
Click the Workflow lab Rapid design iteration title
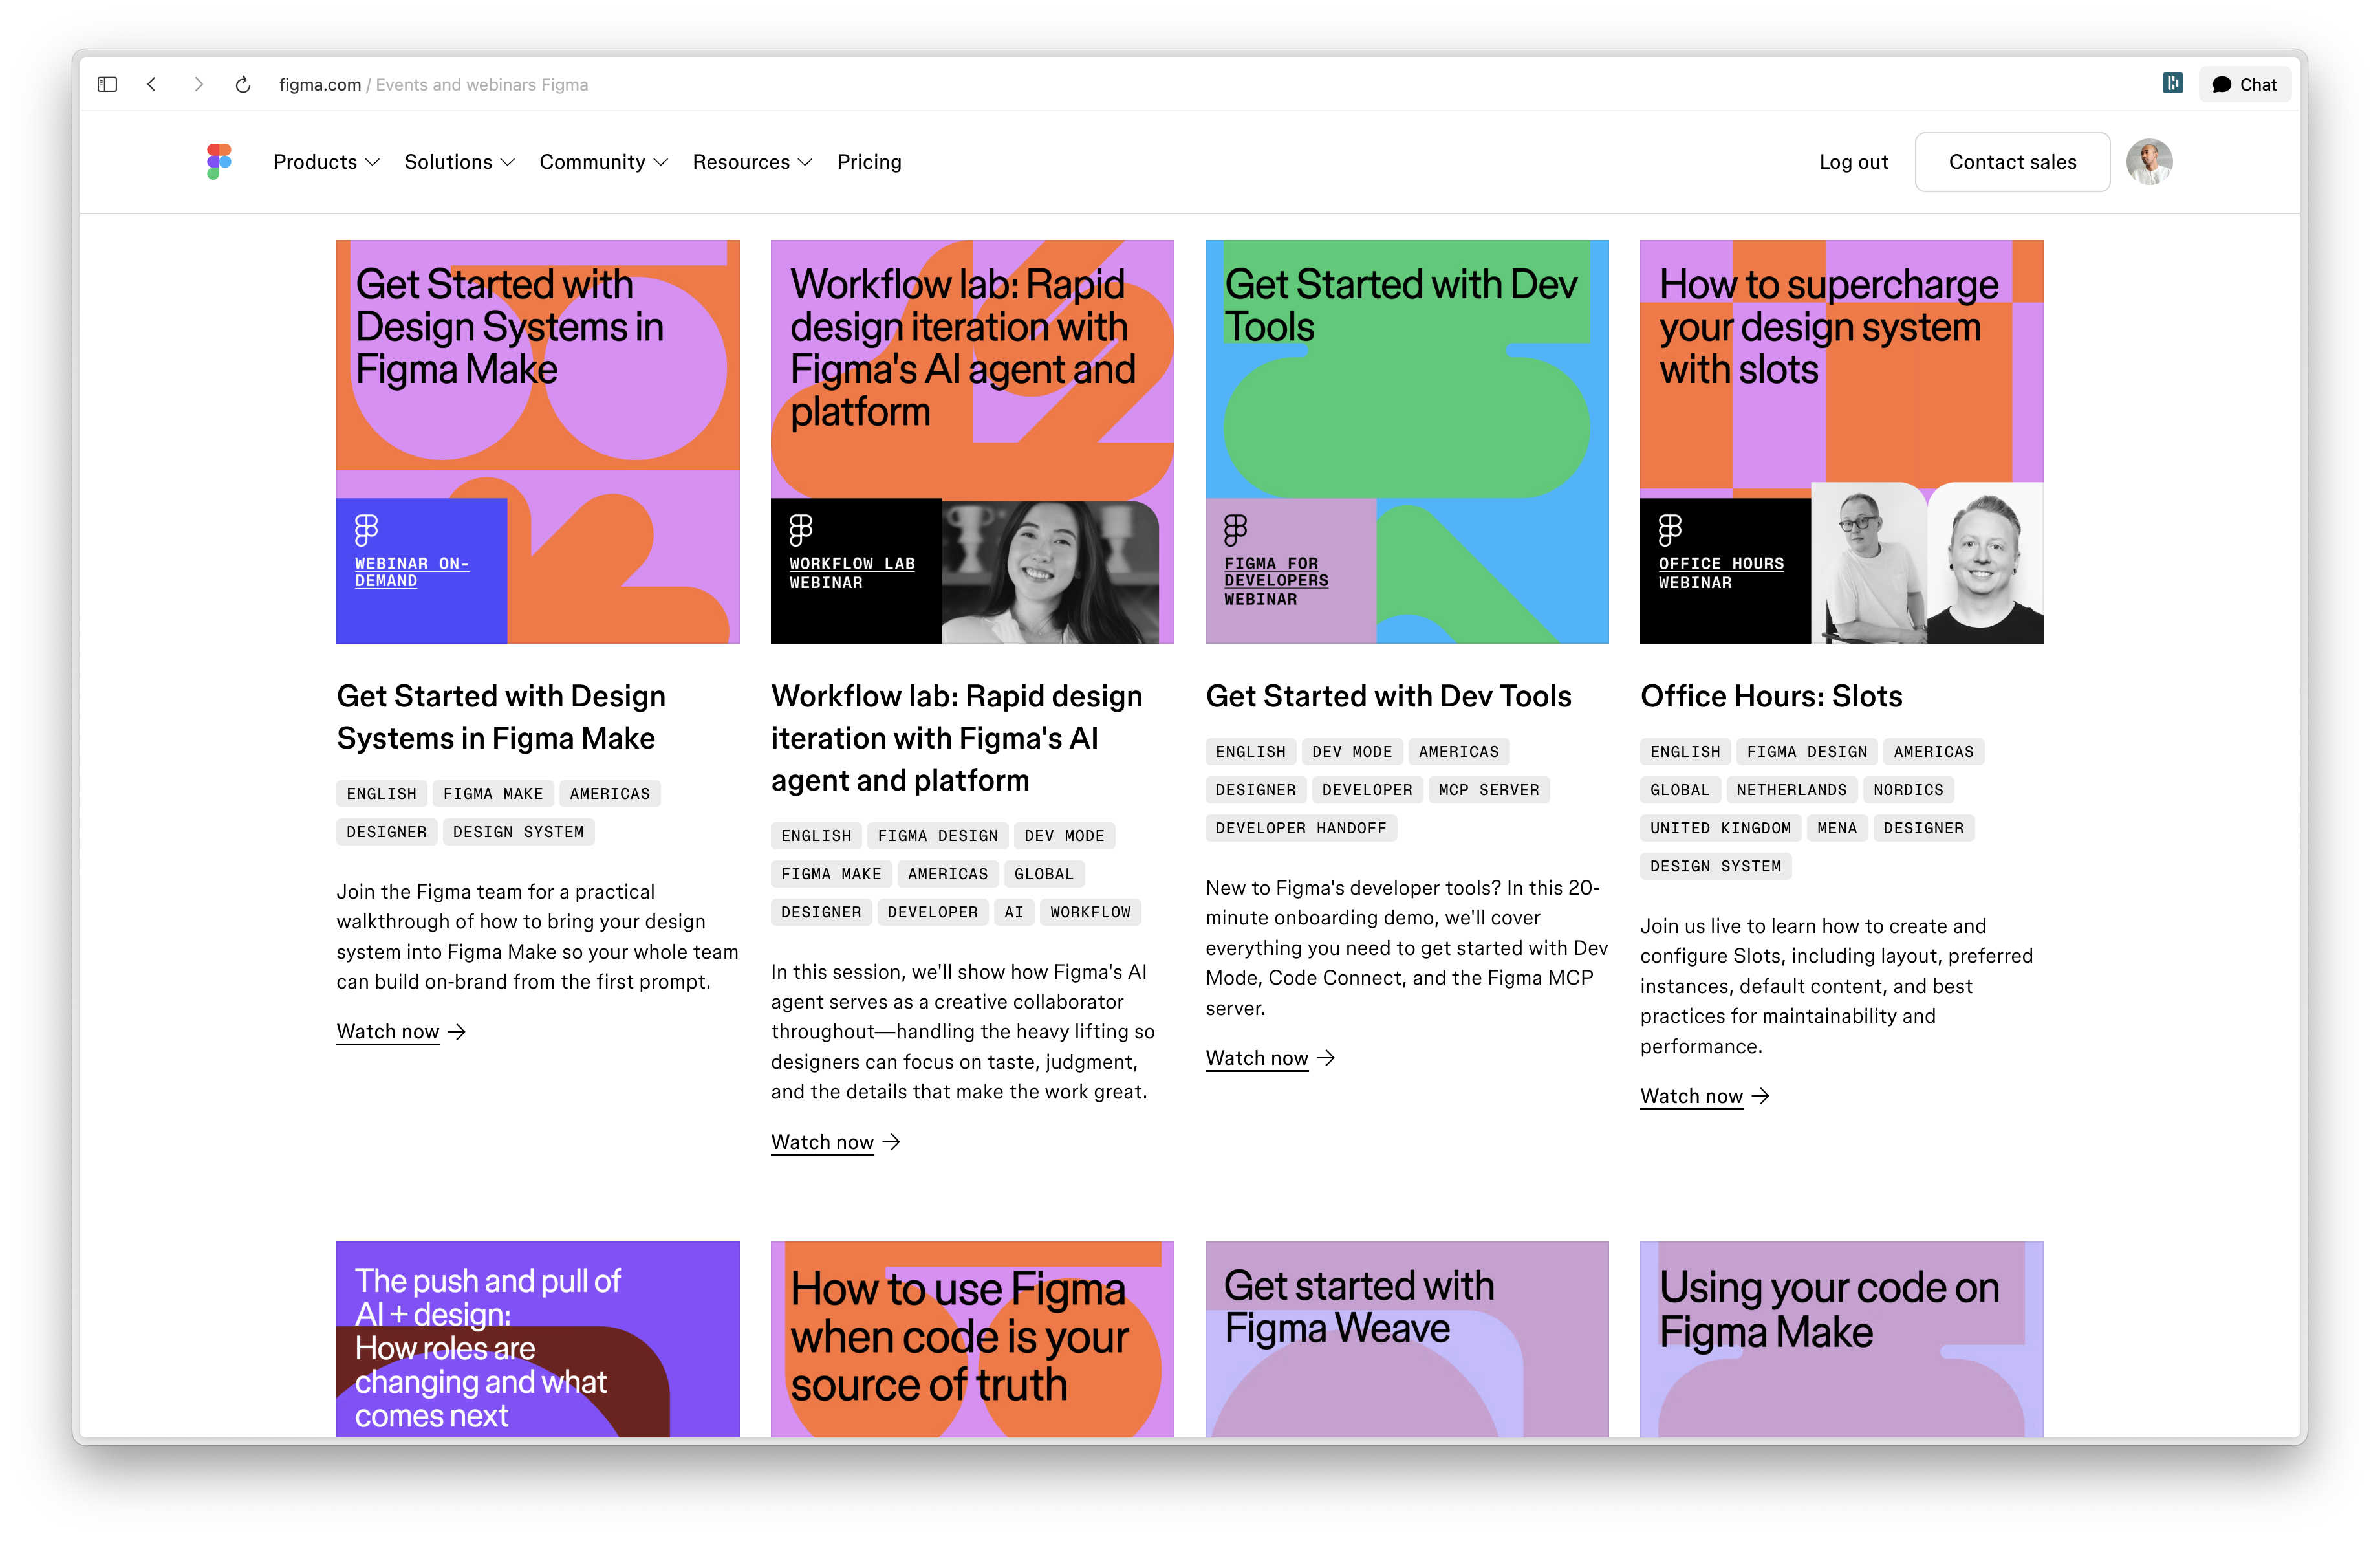pyautogui.click(x=957, y=738)
